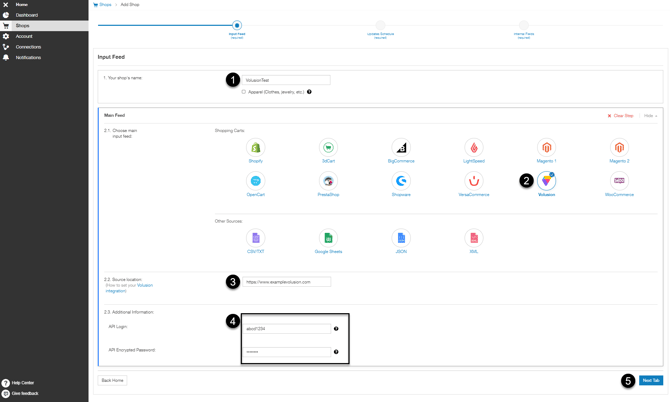Click the Back Home button
670x402 pixels.
(x=112, y=380)
